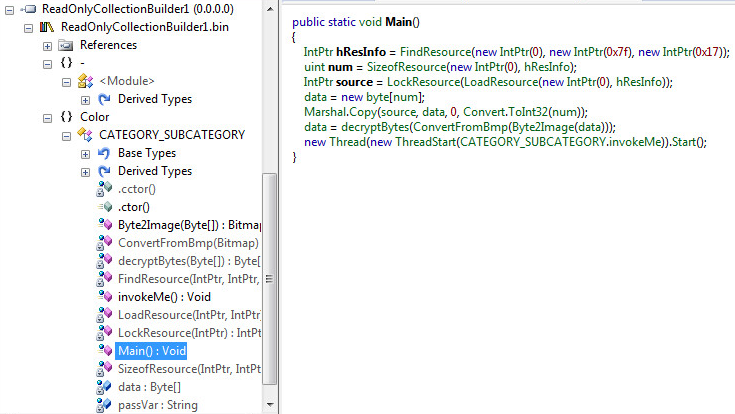Expand Base Types under CATEGORY_SUBCATEGORY
The height and width of the screenshot is (414, 735).
coord(85,154)
